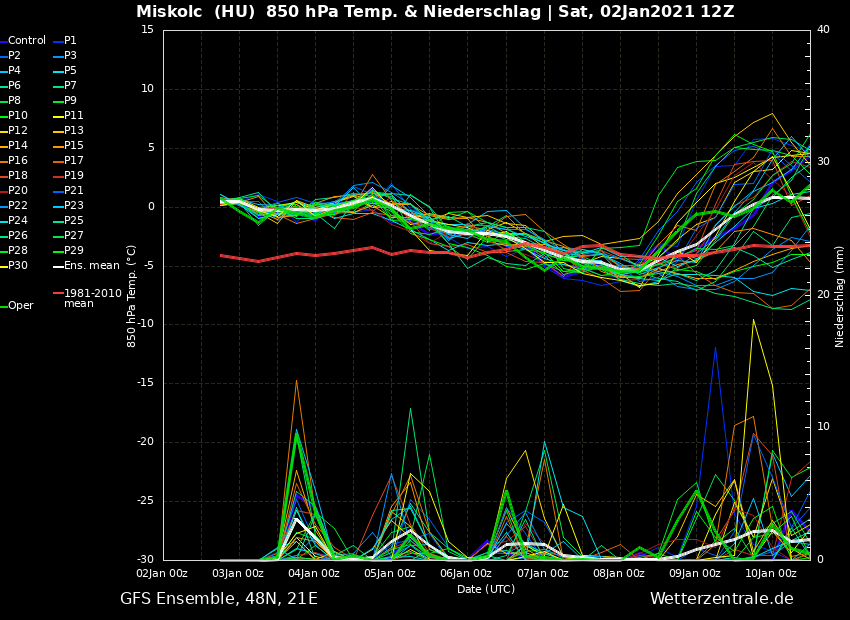Select the P23 legend label
This screenshot has width=850, height=620.
74,206
